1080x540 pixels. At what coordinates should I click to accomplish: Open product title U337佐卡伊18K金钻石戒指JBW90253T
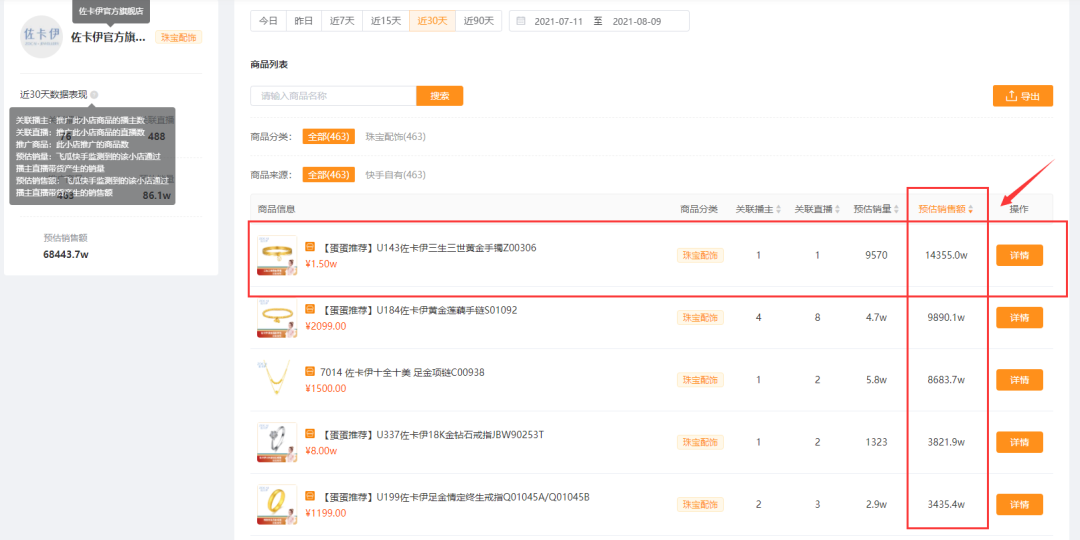pyautogui.click(x=433, y=435)
